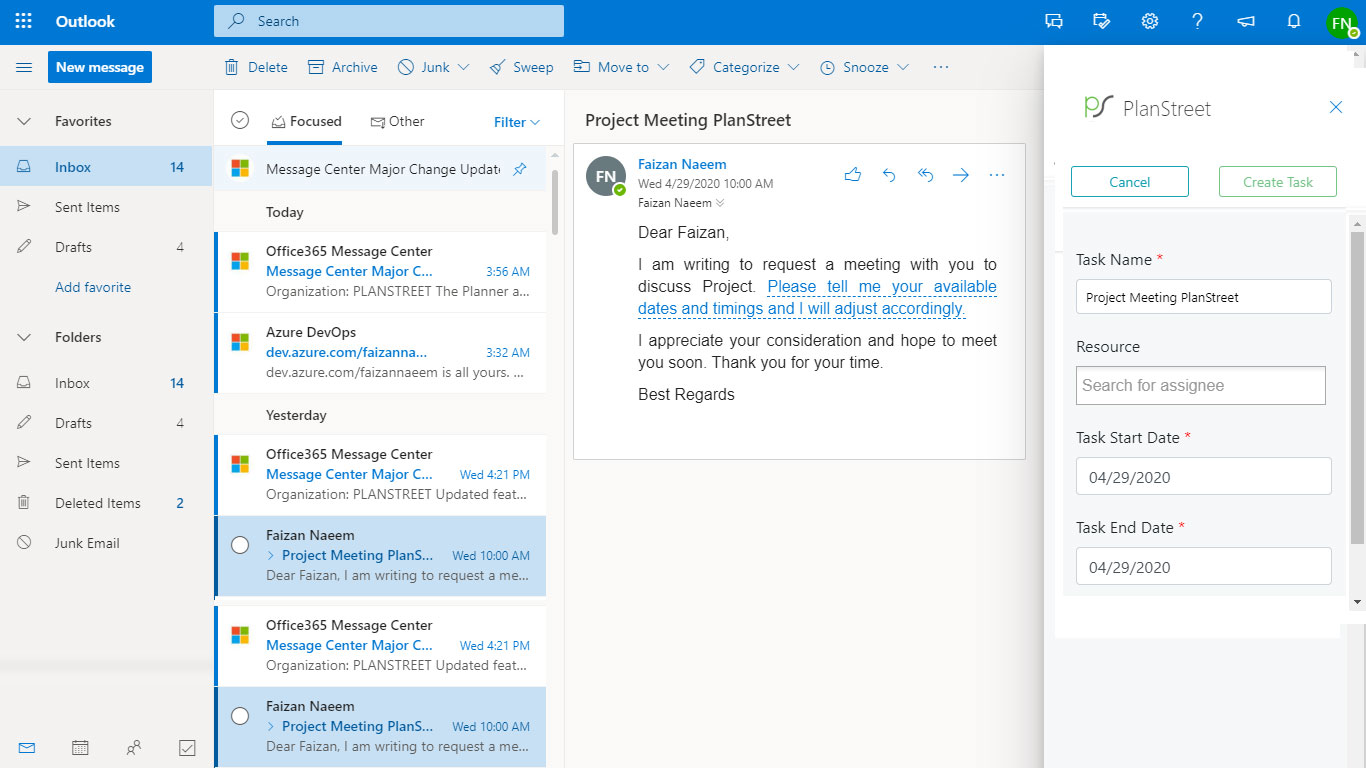This screenshot has width=1366, height=768.
Task: Click the Delete toolbar button
Action: pyautogui.click(x=256, y=67)
